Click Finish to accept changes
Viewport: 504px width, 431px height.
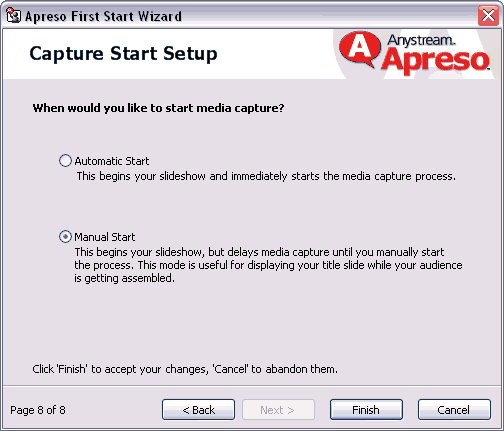tap(366, 410)
